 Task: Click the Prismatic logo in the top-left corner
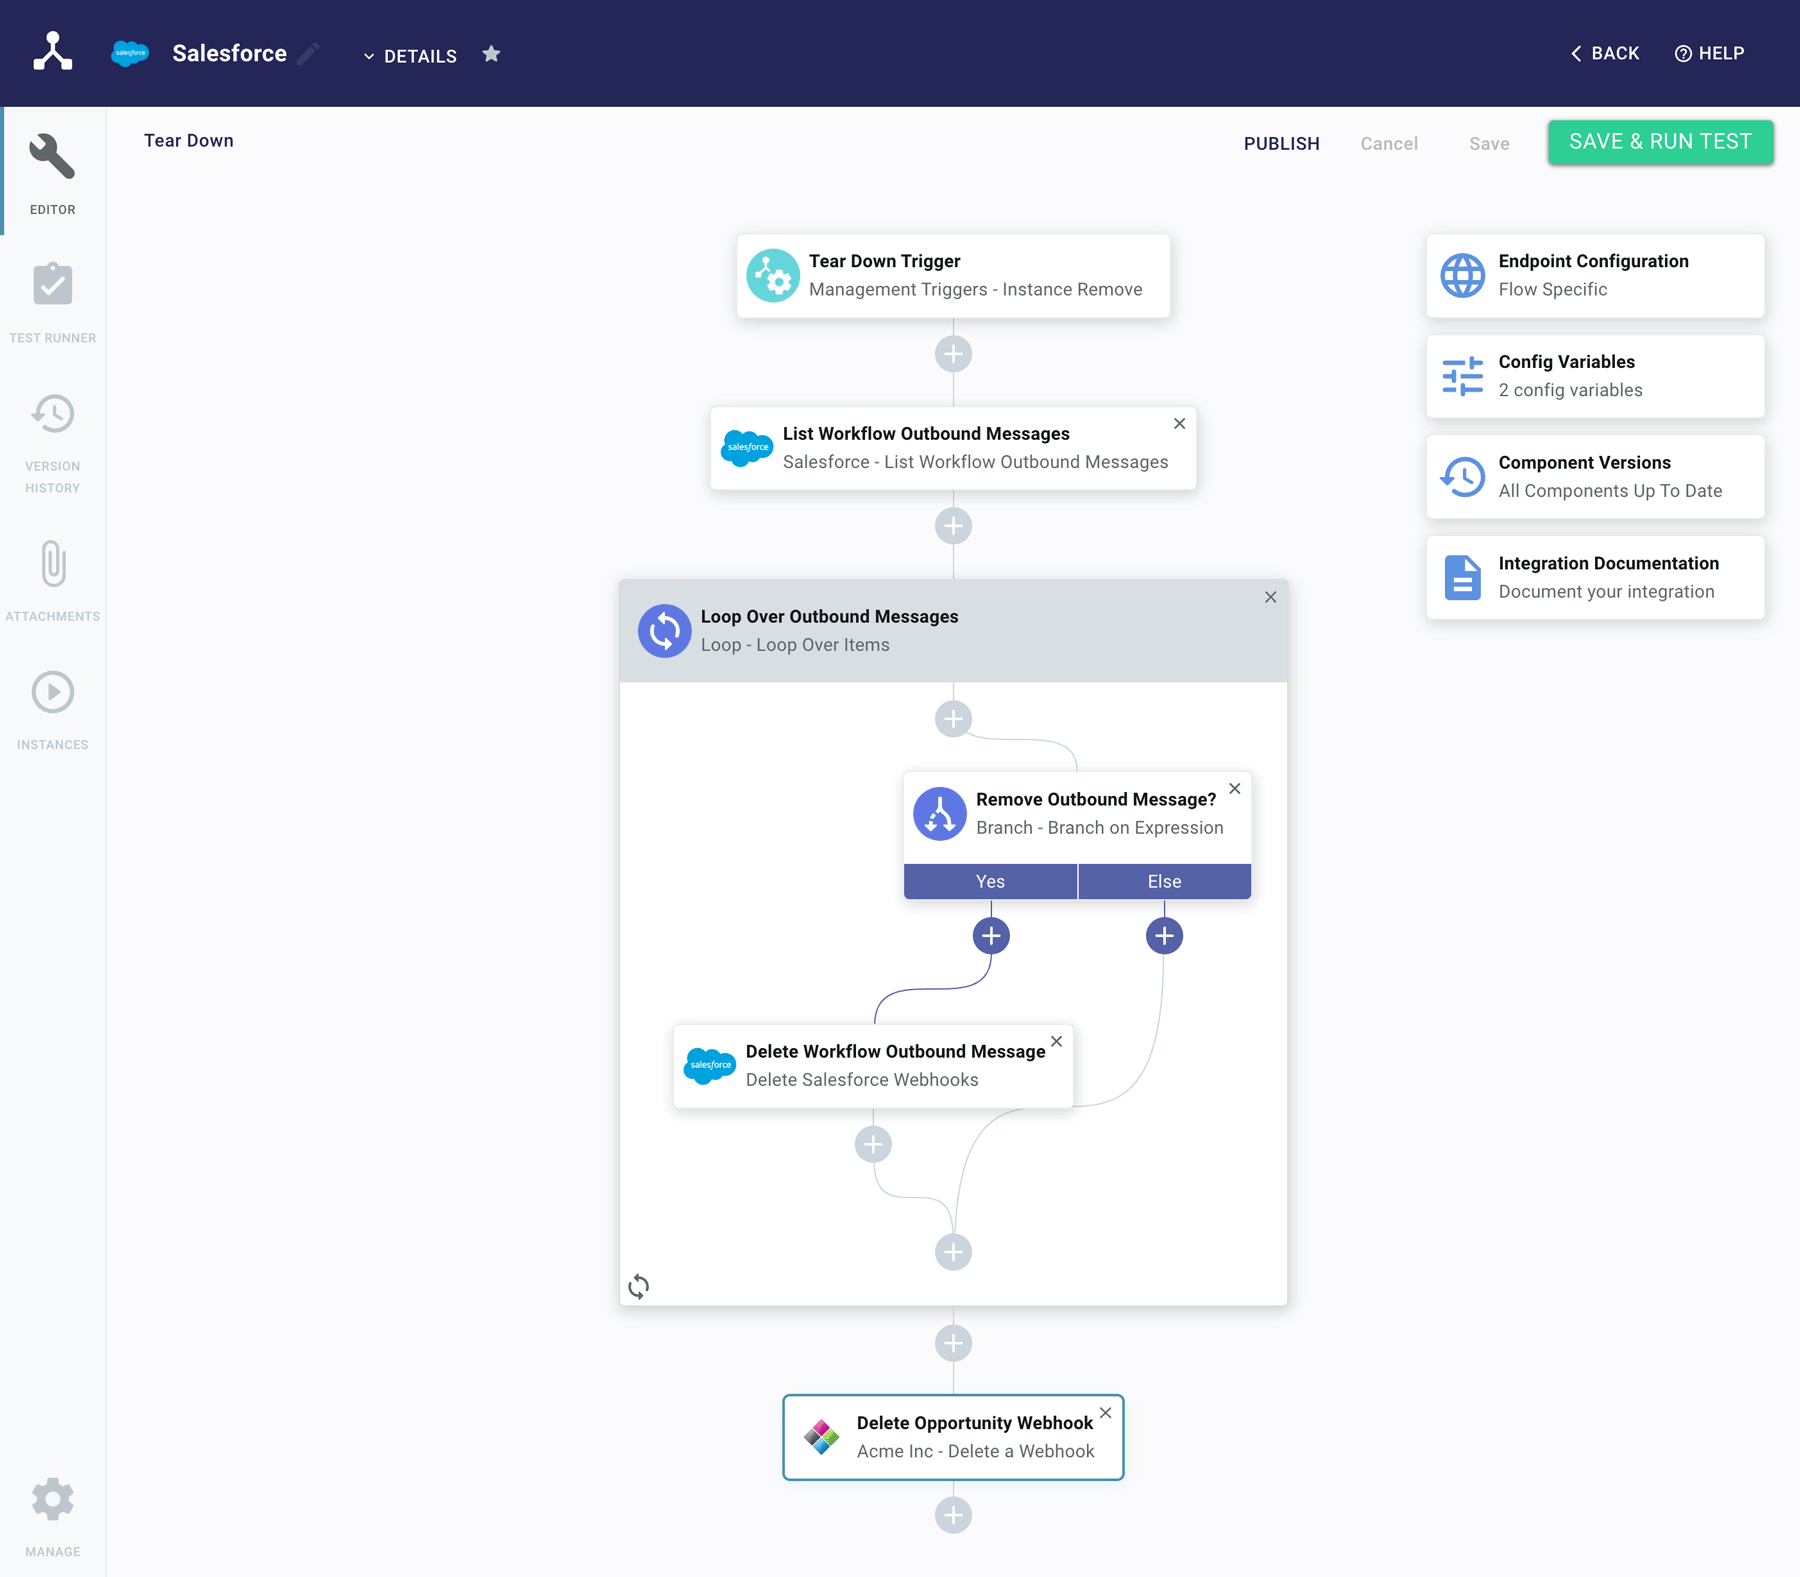tap(52, 52)
